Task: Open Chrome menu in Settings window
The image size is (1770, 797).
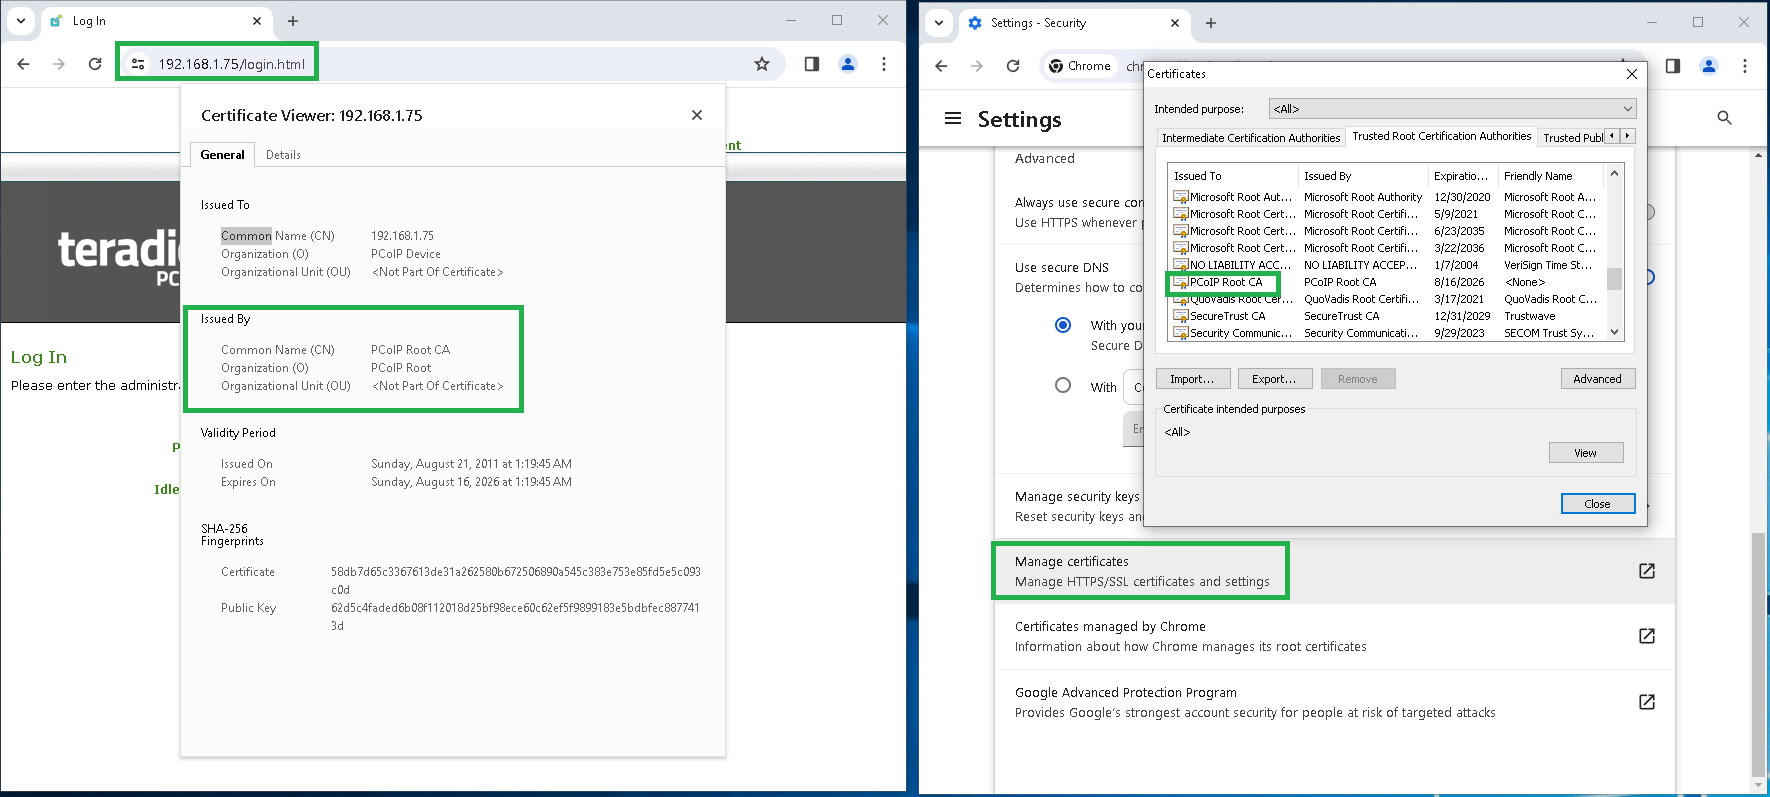Action: [1745, 66]
